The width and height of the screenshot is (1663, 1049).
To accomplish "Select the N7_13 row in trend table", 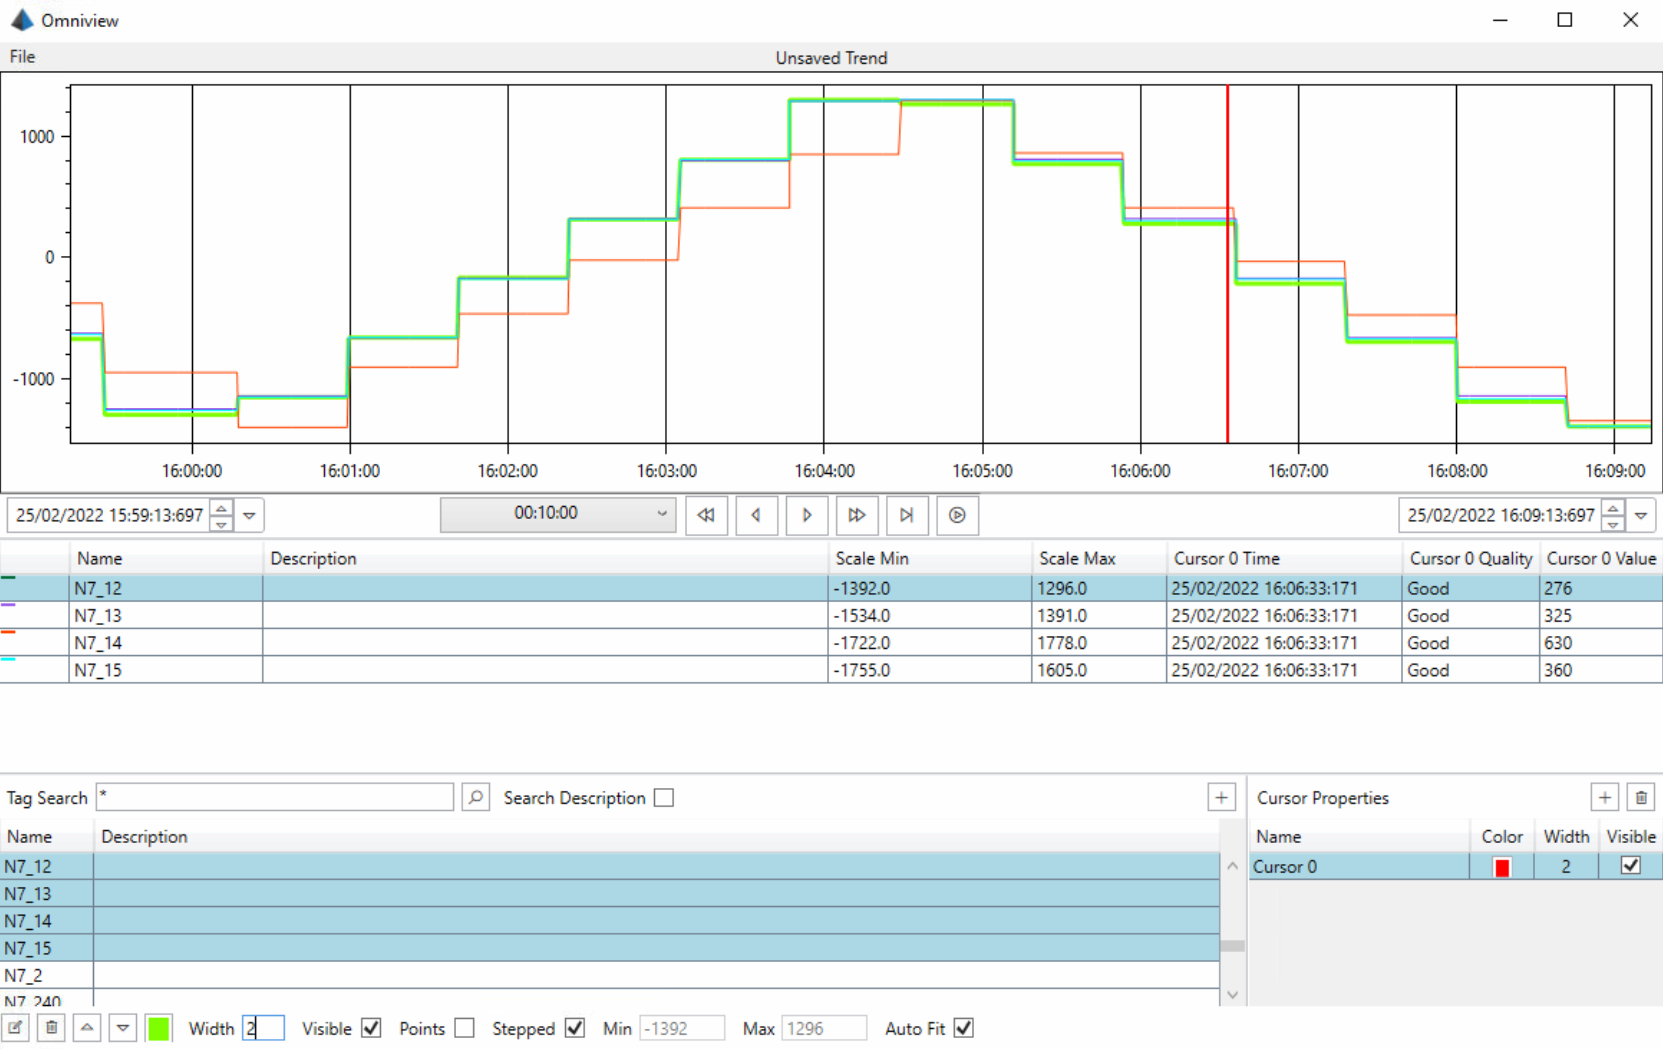I will click(x=831, y=615).
